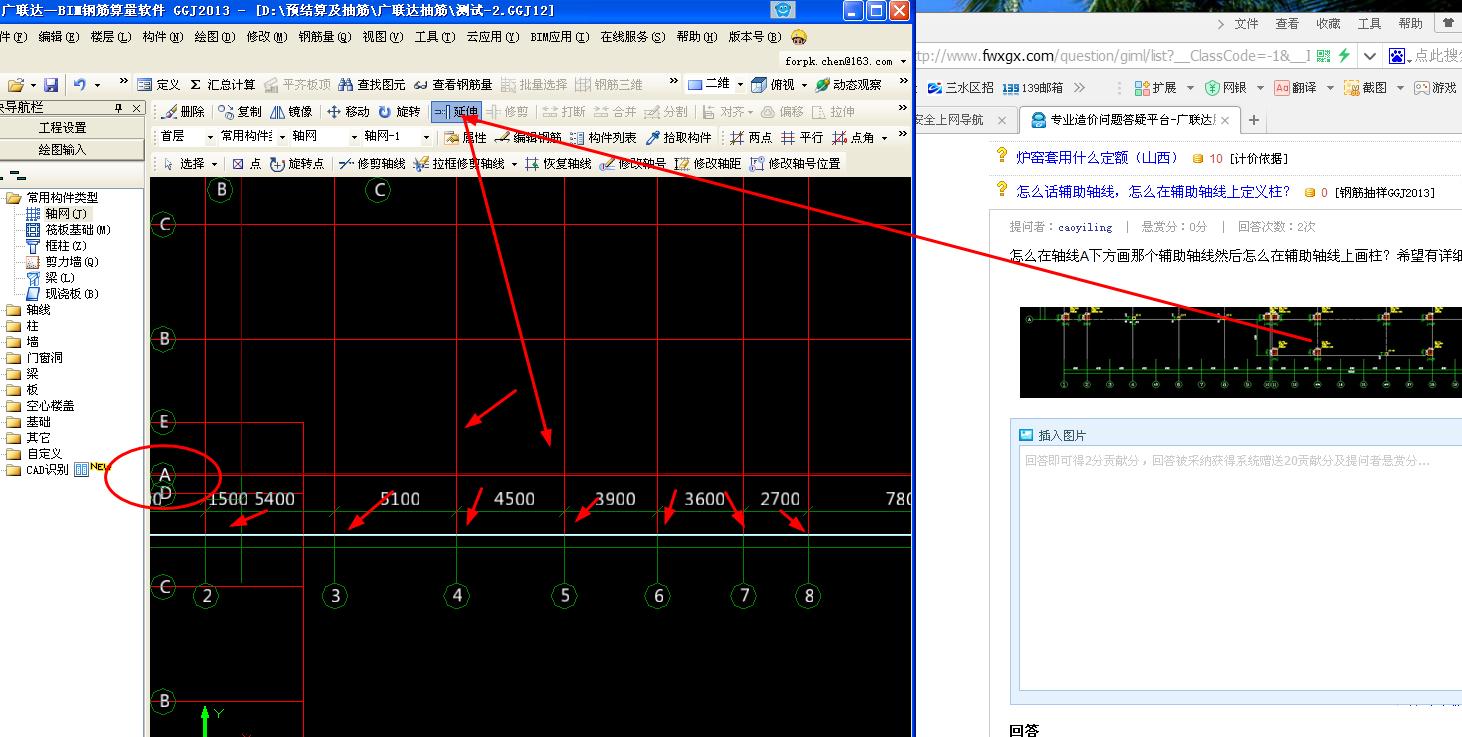Viewport: 1462px width, 737px height.
Task: Select the 复制 (Copy) tool
Action: click(x=240, y=111)
